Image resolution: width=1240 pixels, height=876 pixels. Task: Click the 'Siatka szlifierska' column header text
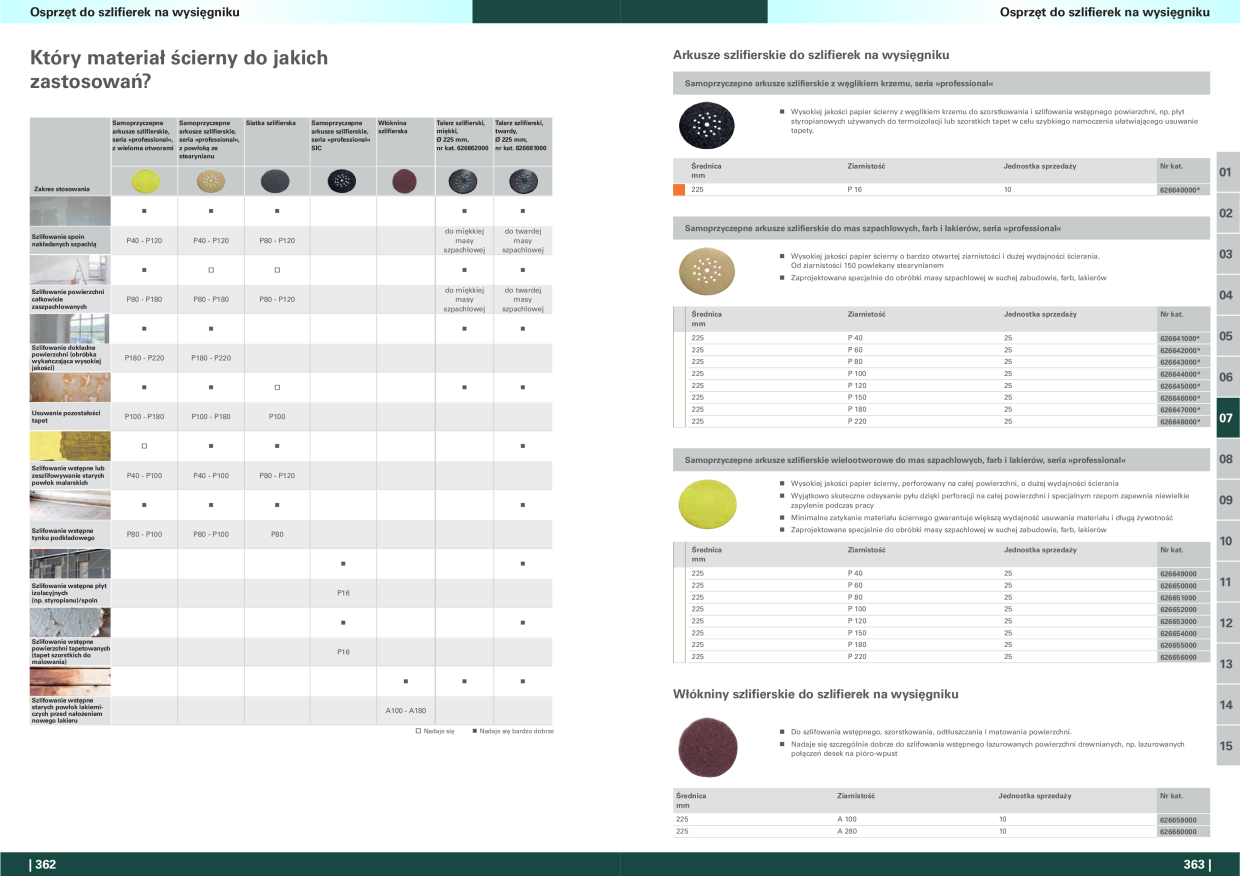click(x=270, y=122)
